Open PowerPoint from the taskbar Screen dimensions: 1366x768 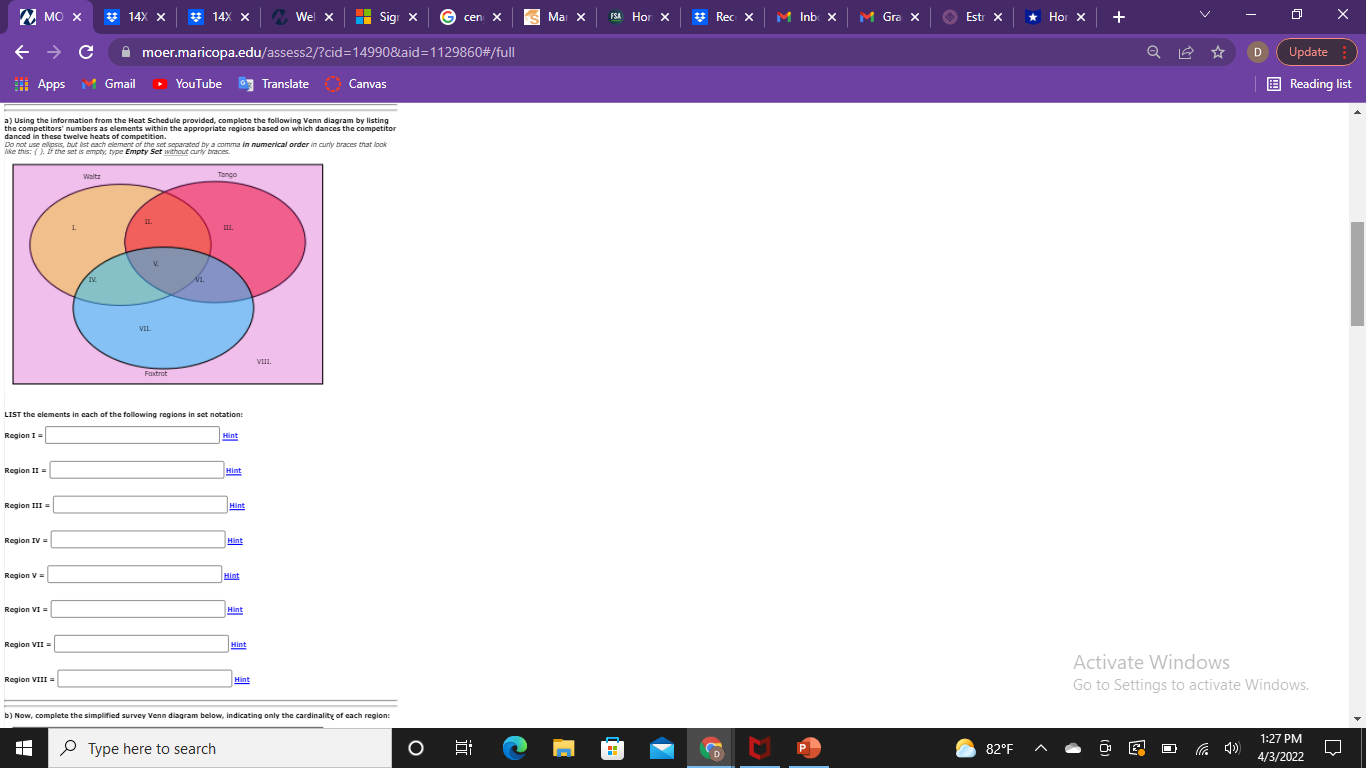click(x=809, y=748)
